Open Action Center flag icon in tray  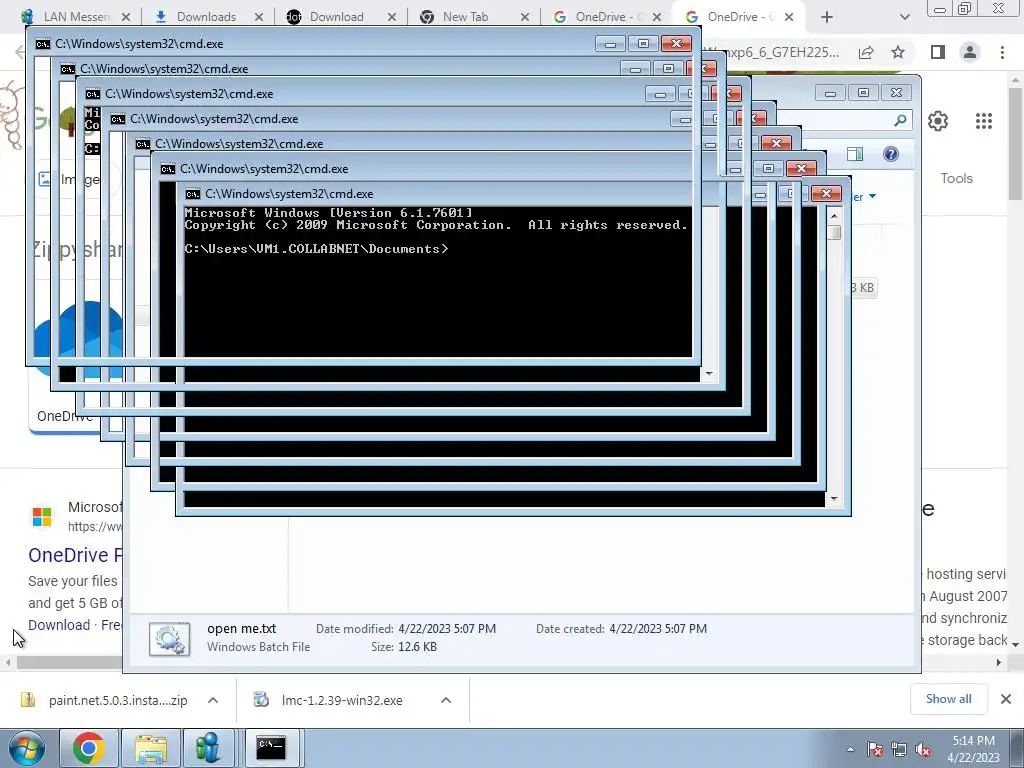[875, 749]
